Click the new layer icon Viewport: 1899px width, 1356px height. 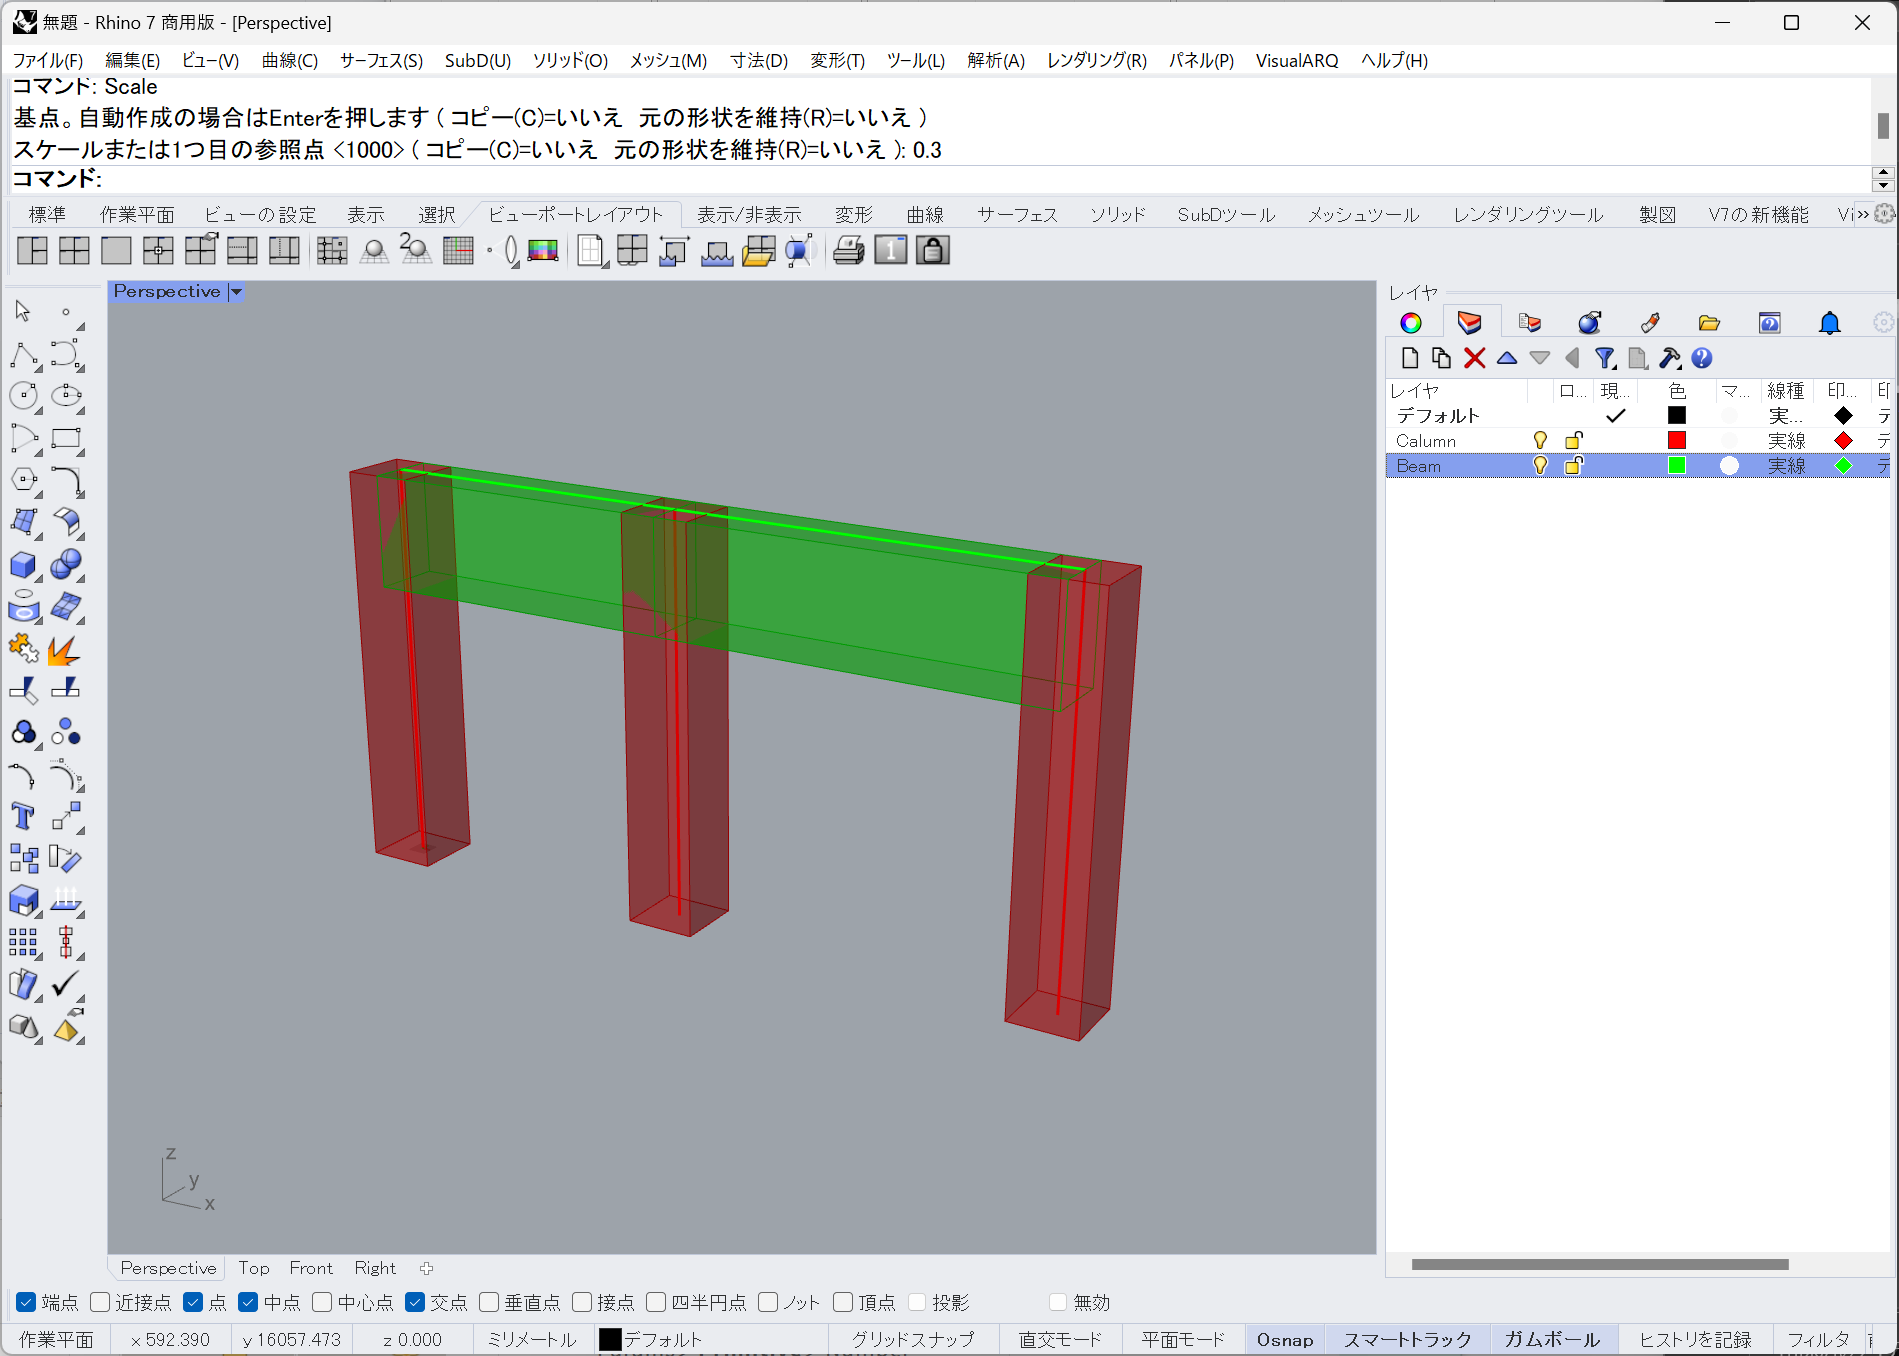point(1409,358)
